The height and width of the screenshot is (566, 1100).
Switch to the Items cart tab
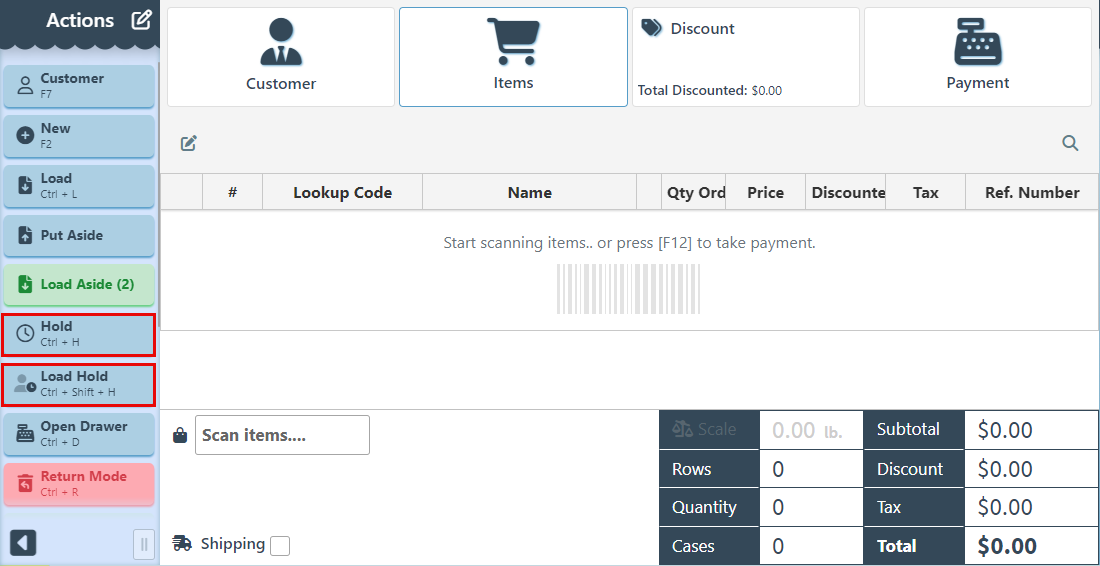513,57
